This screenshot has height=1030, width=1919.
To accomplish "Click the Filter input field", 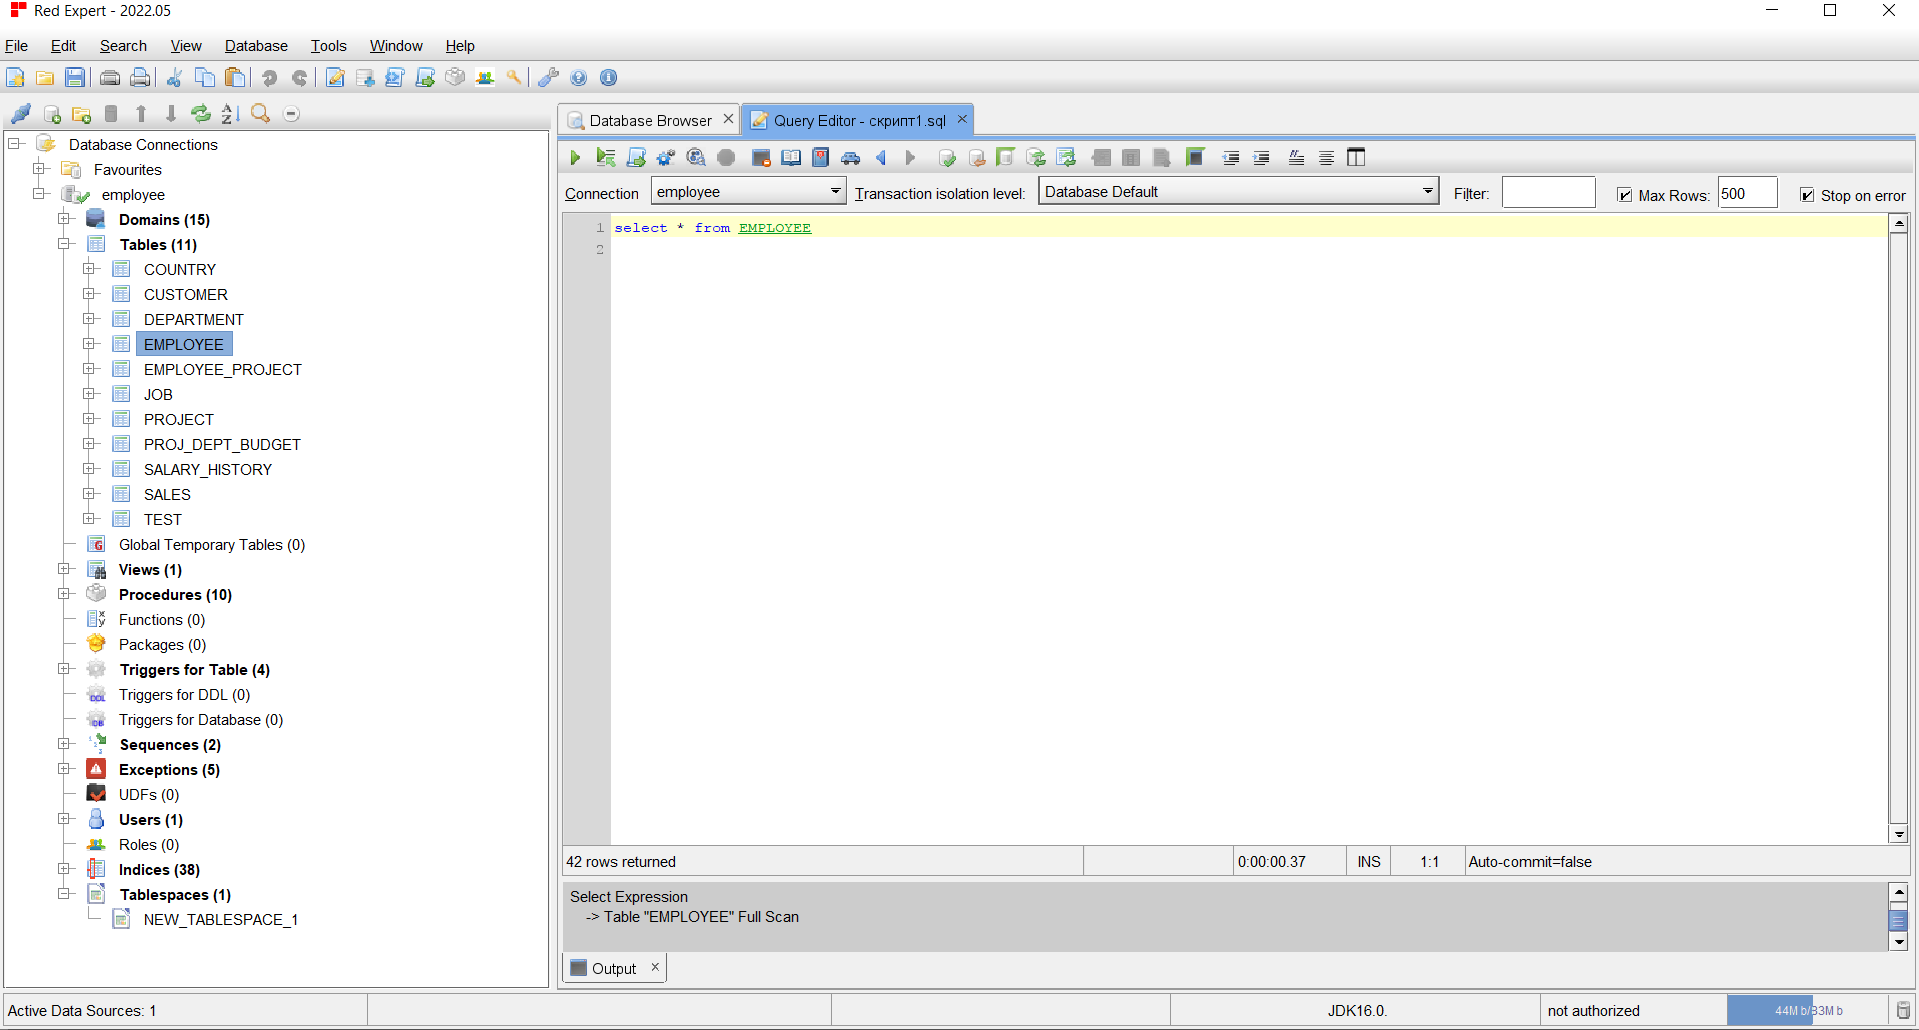I will [1548, 193].
